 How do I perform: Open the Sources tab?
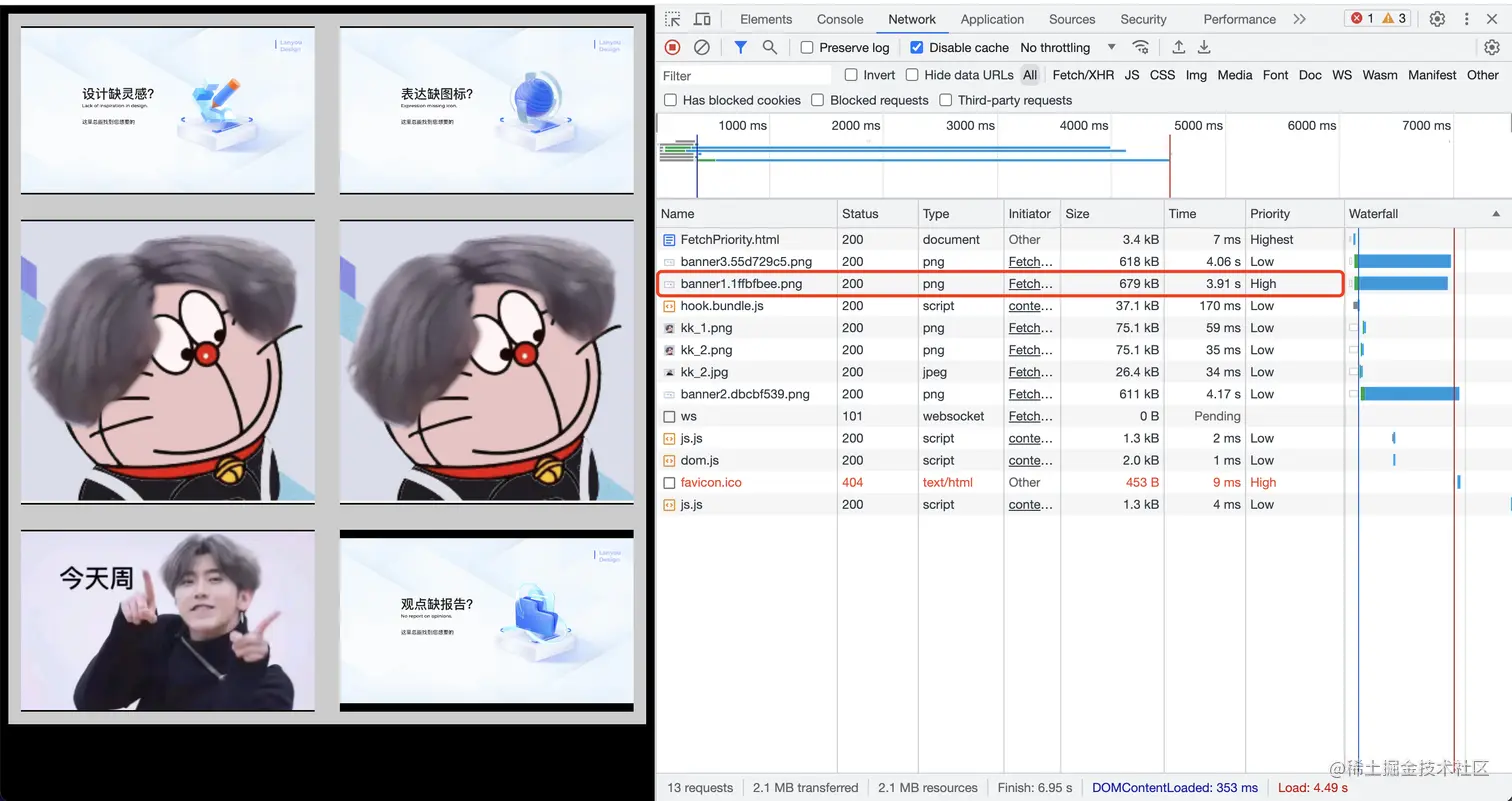point(1072,19)
